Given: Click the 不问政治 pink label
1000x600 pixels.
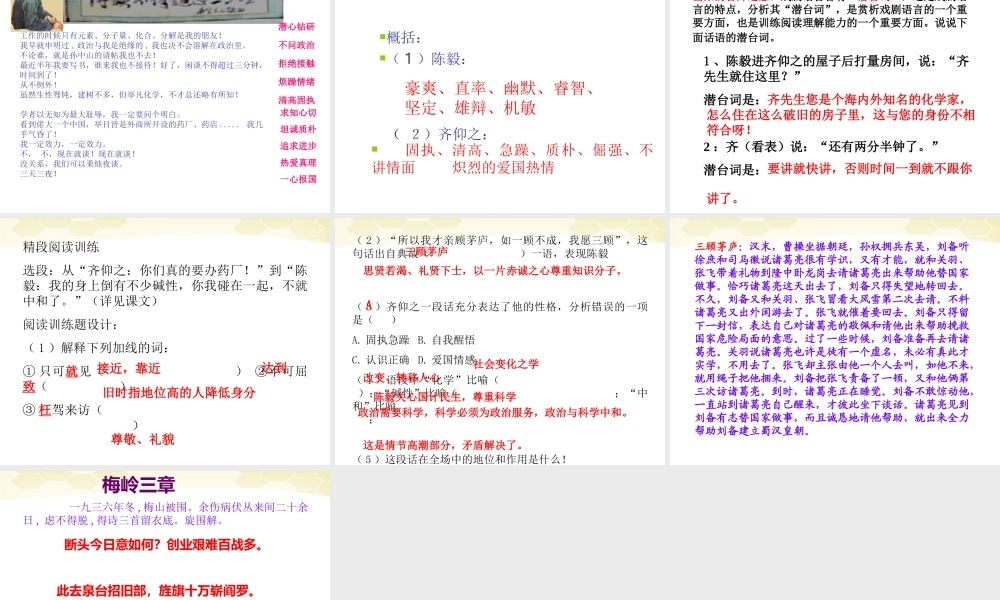Looking at the screenshot, I should tap(296, 45).
